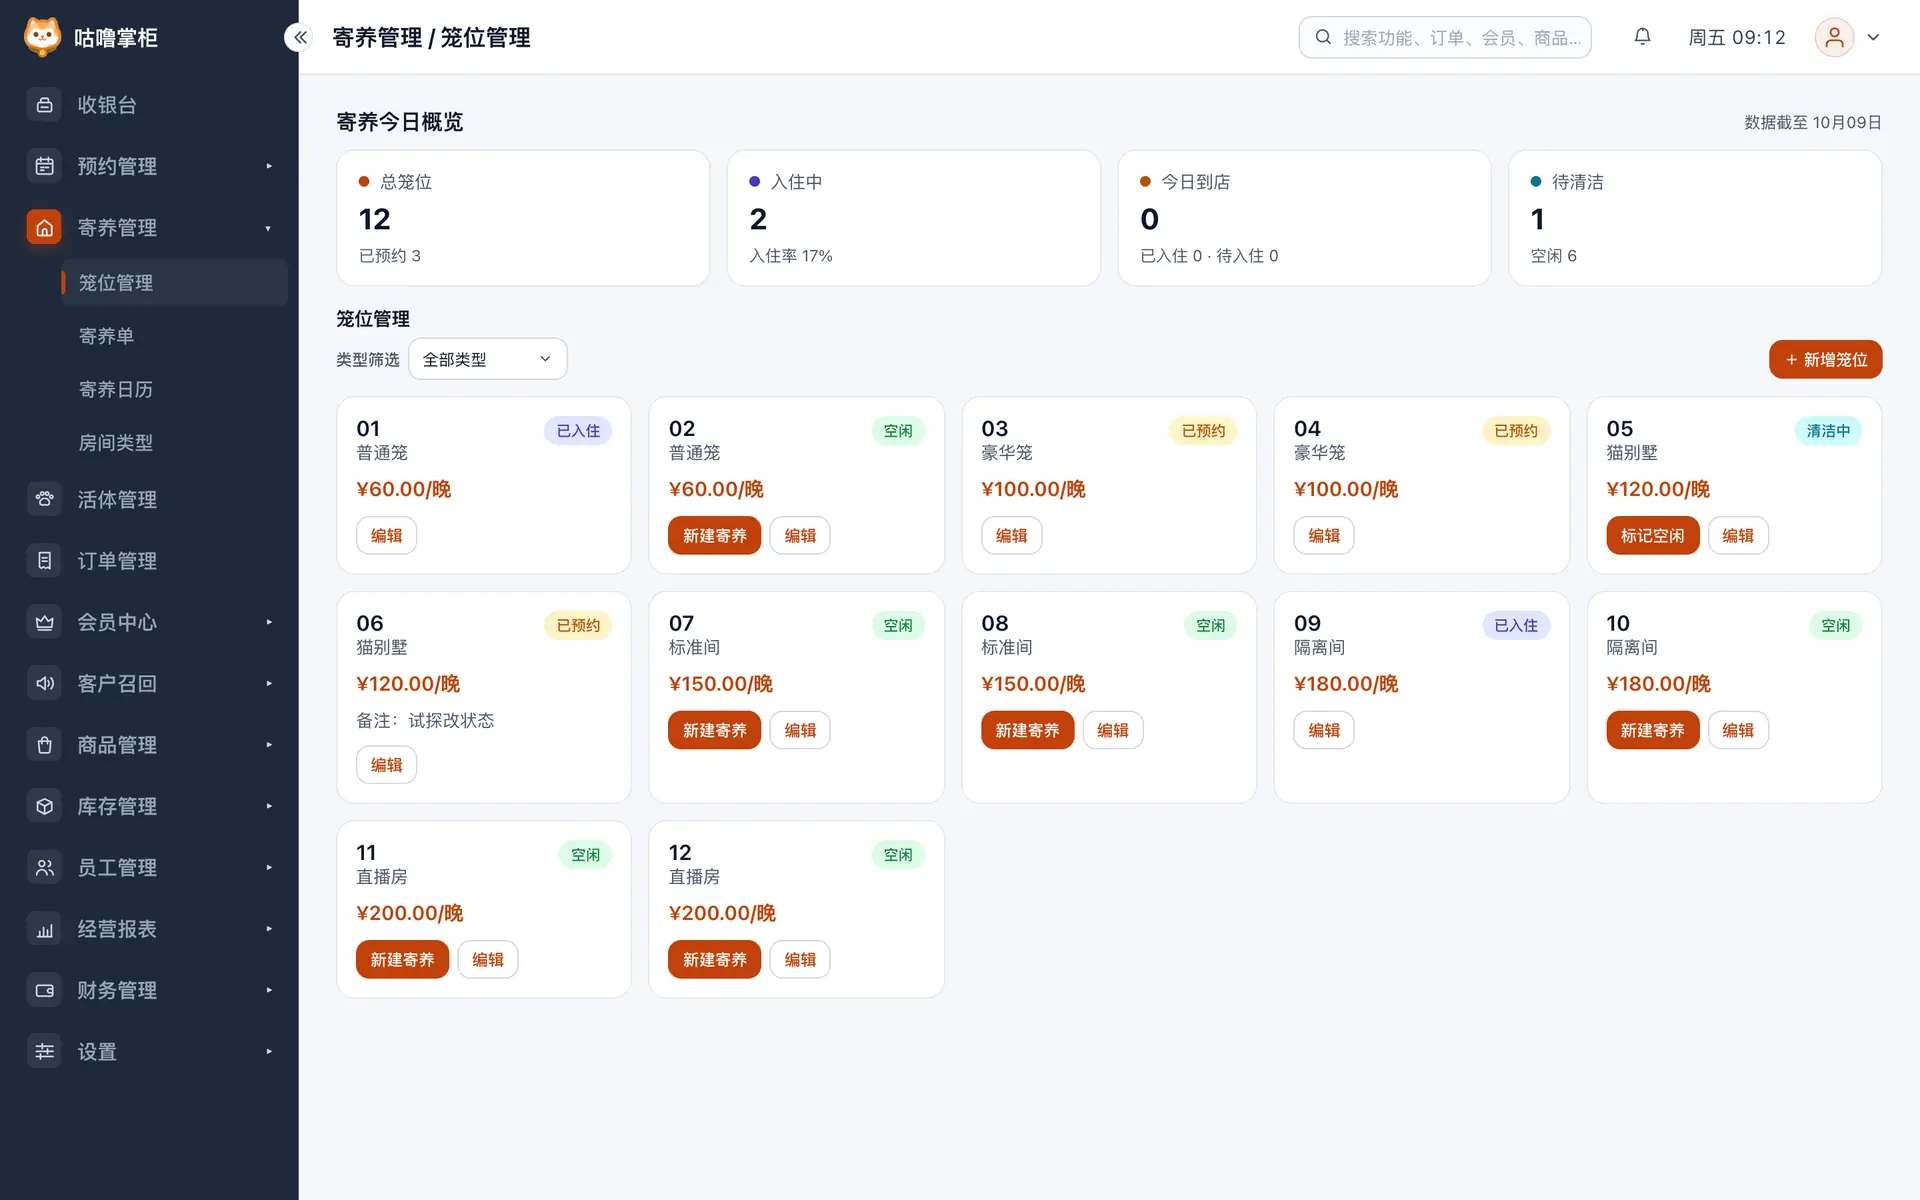
Task: Click the 待清洁 overview card
Action: point(1695,218)
